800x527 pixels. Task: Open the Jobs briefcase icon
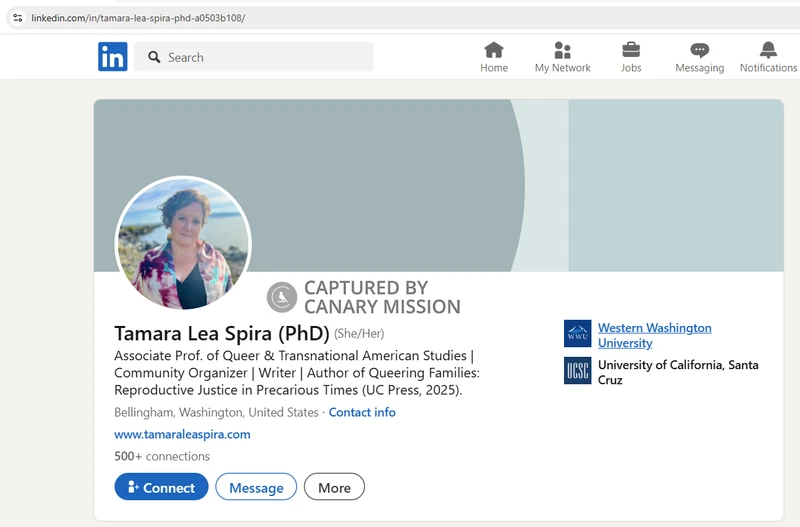(631, 50)
